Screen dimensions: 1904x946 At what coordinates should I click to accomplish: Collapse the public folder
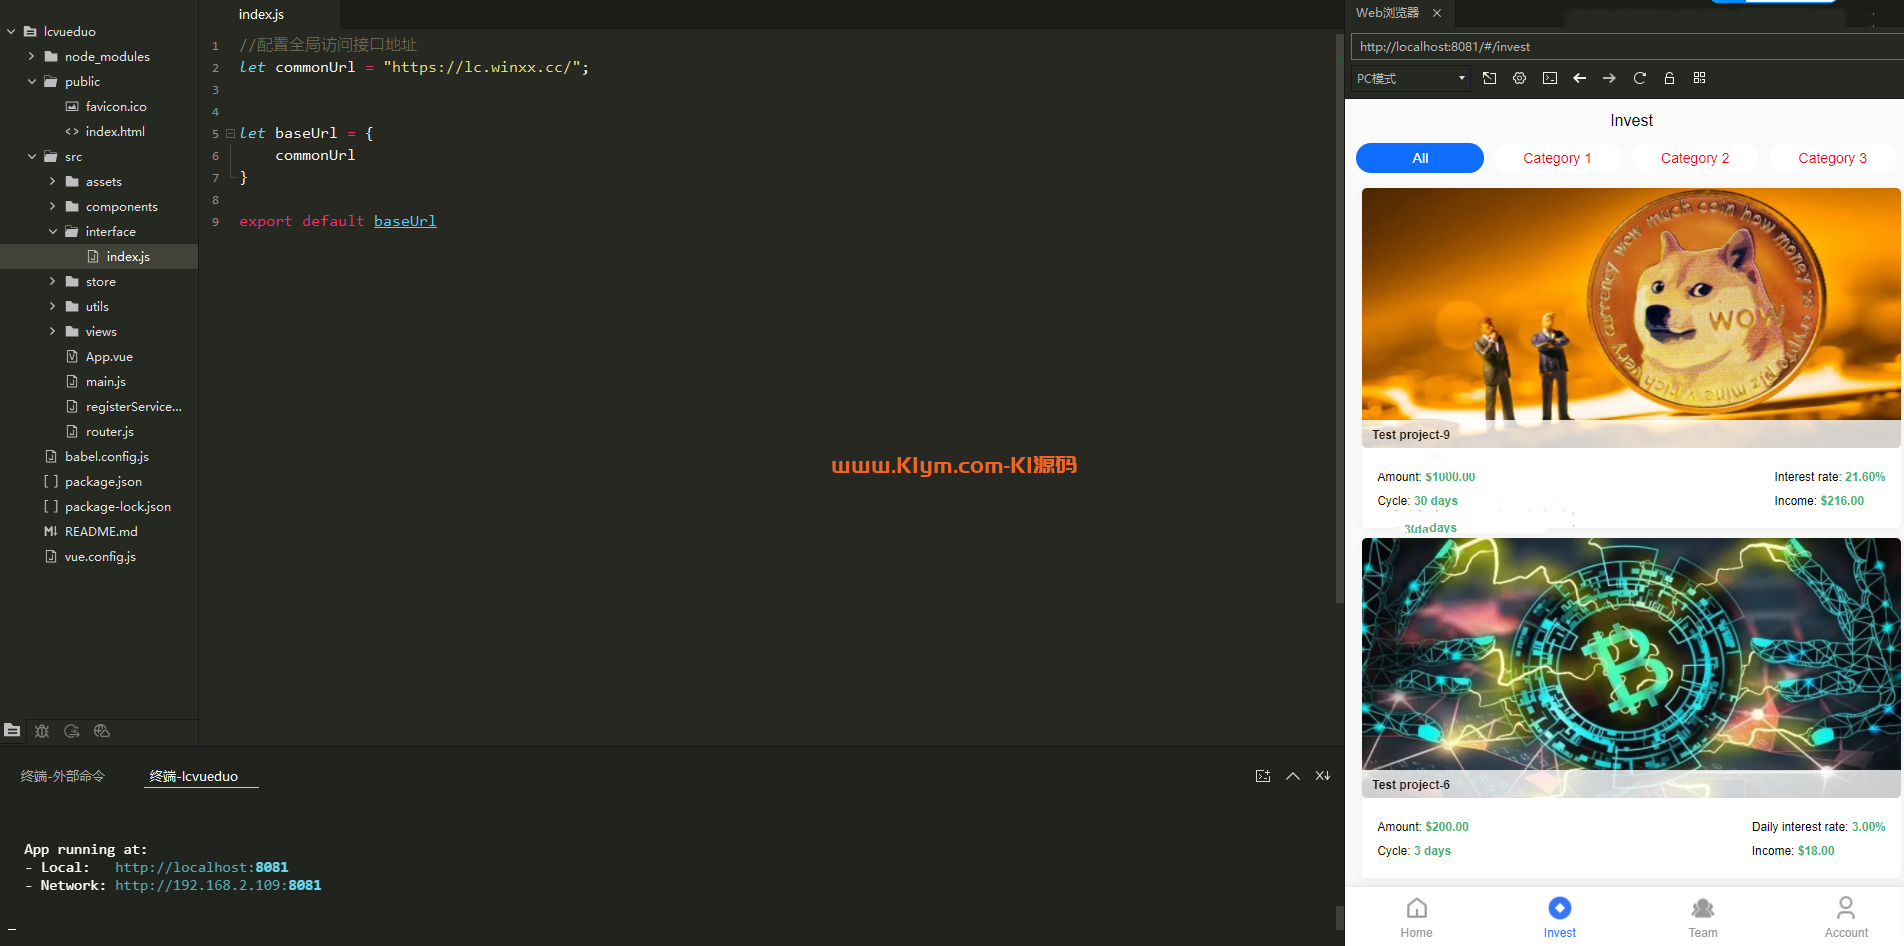coord(32,82)
